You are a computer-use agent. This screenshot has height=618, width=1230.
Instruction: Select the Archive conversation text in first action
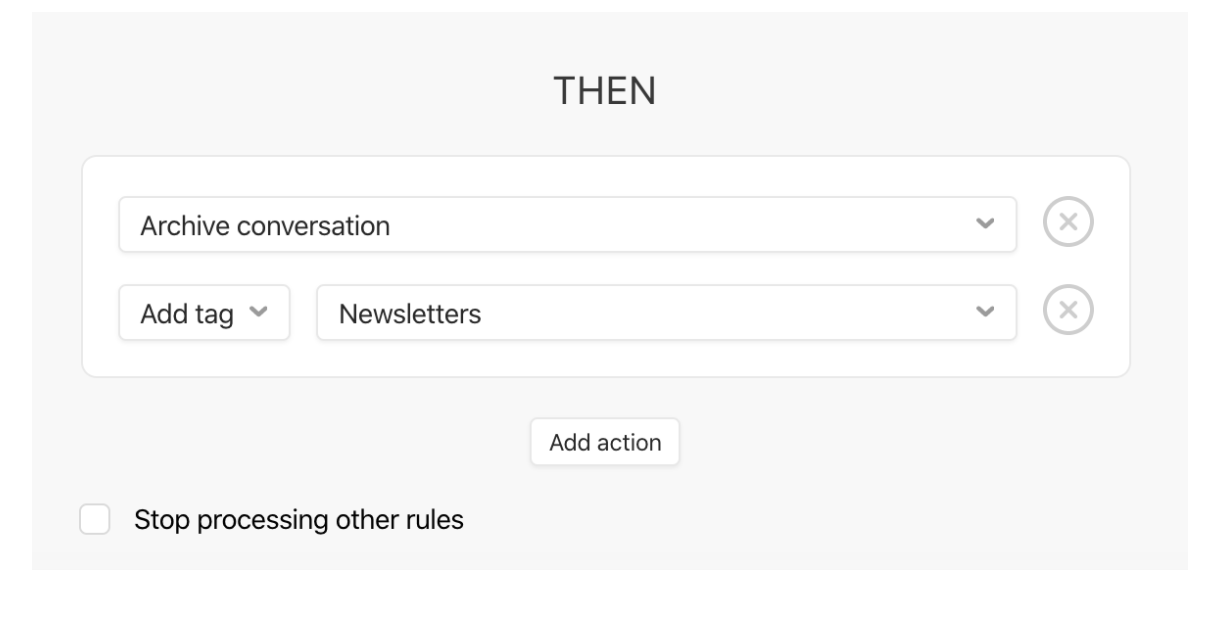[x=265, y=226]
